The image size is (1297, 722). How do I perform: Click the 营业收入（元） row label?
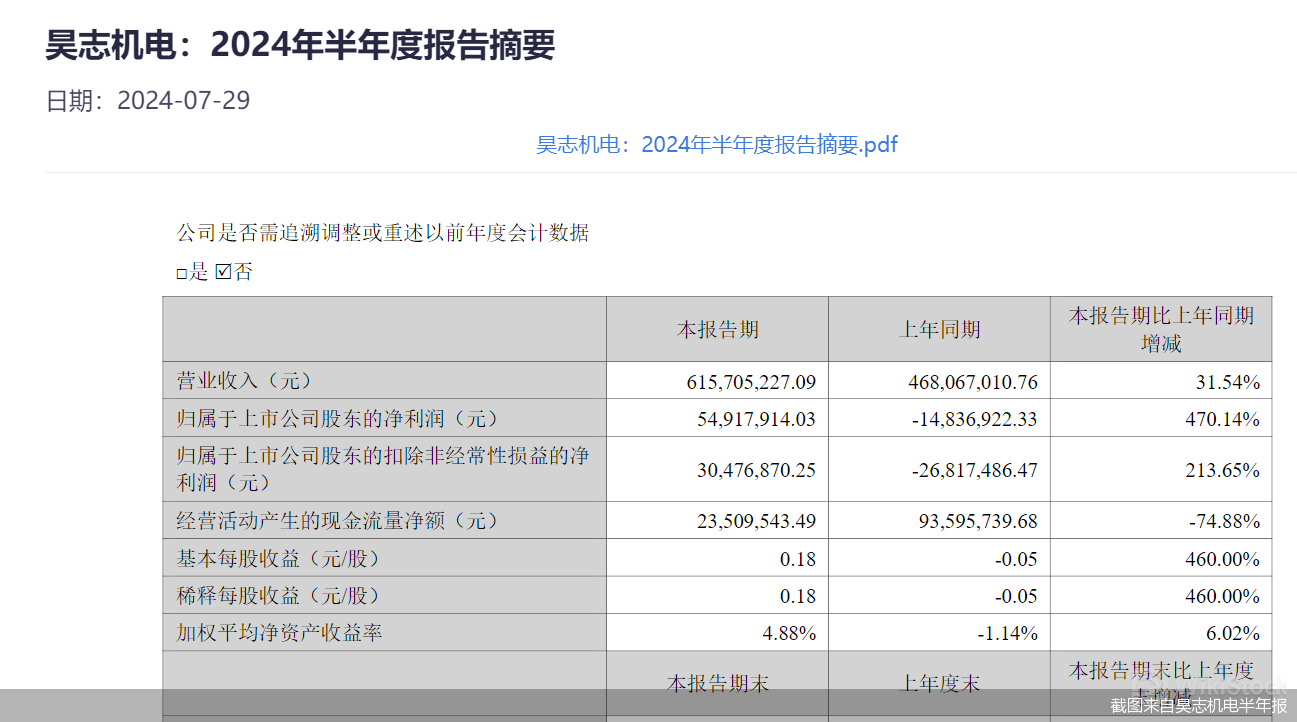(x=245, y=381)
